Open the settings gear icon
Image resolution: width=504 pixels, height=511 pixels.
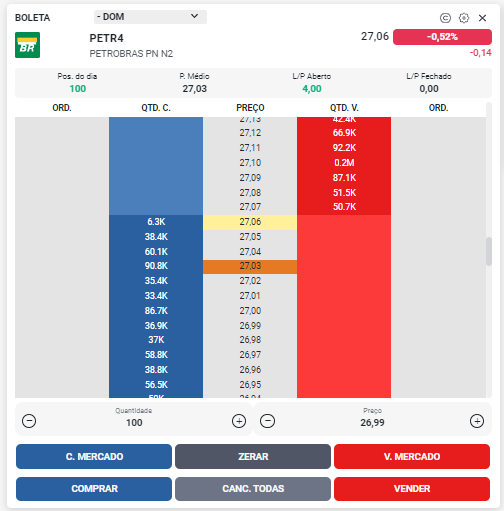coord(464,18)
